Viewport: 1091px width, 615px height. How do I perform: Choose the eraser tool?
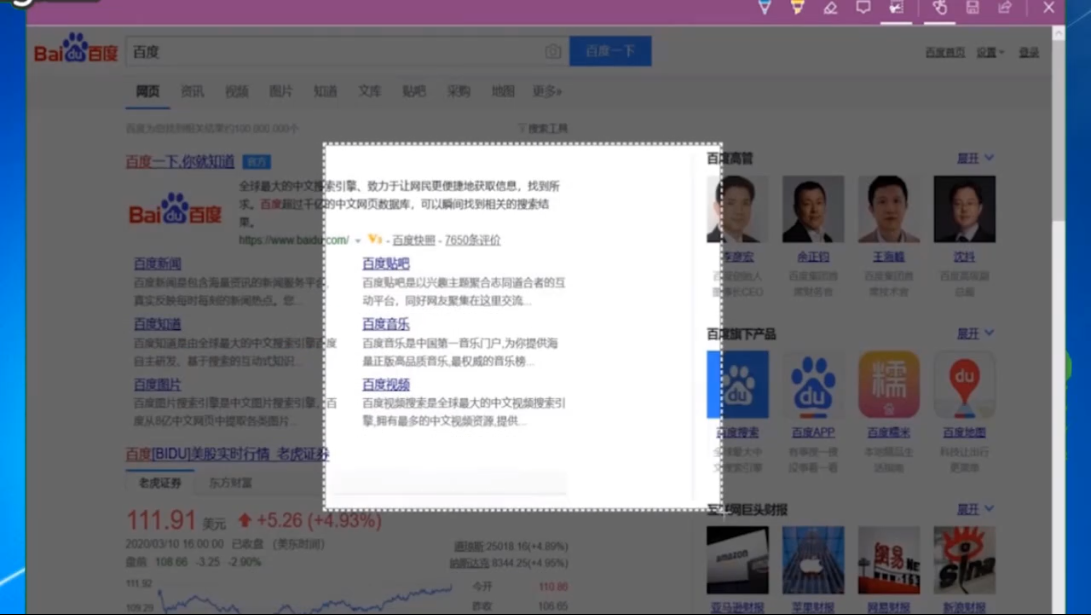(830, 8)
